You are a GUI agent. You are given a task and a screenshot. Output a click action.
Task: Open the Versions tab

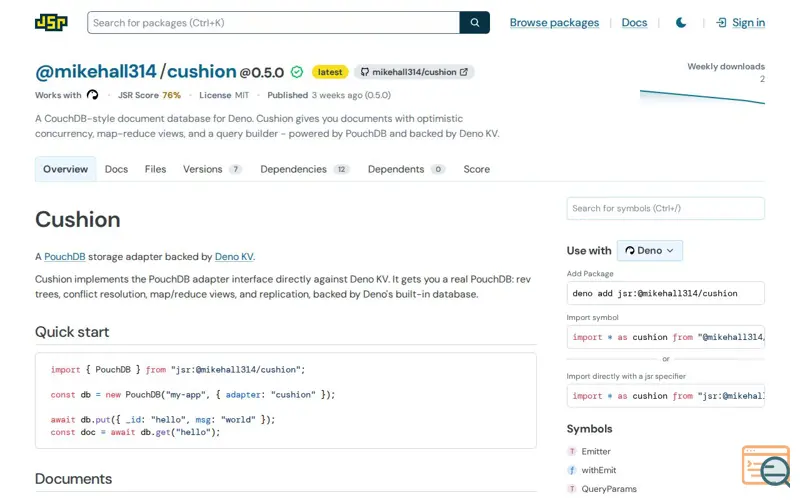[212, 169]
